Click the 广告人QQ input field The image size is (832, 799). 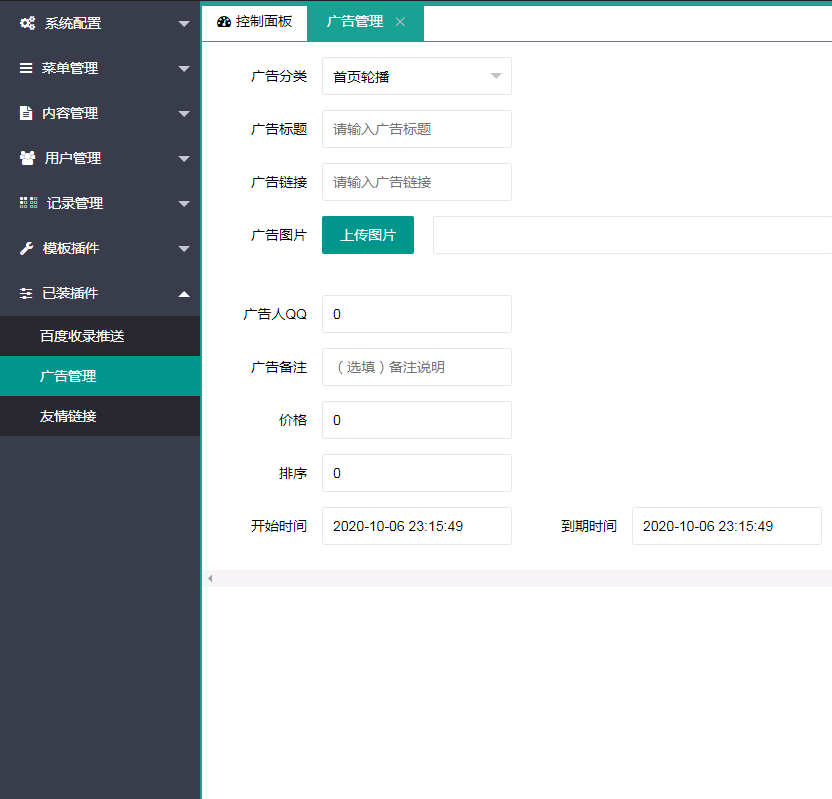pos(417,314)
